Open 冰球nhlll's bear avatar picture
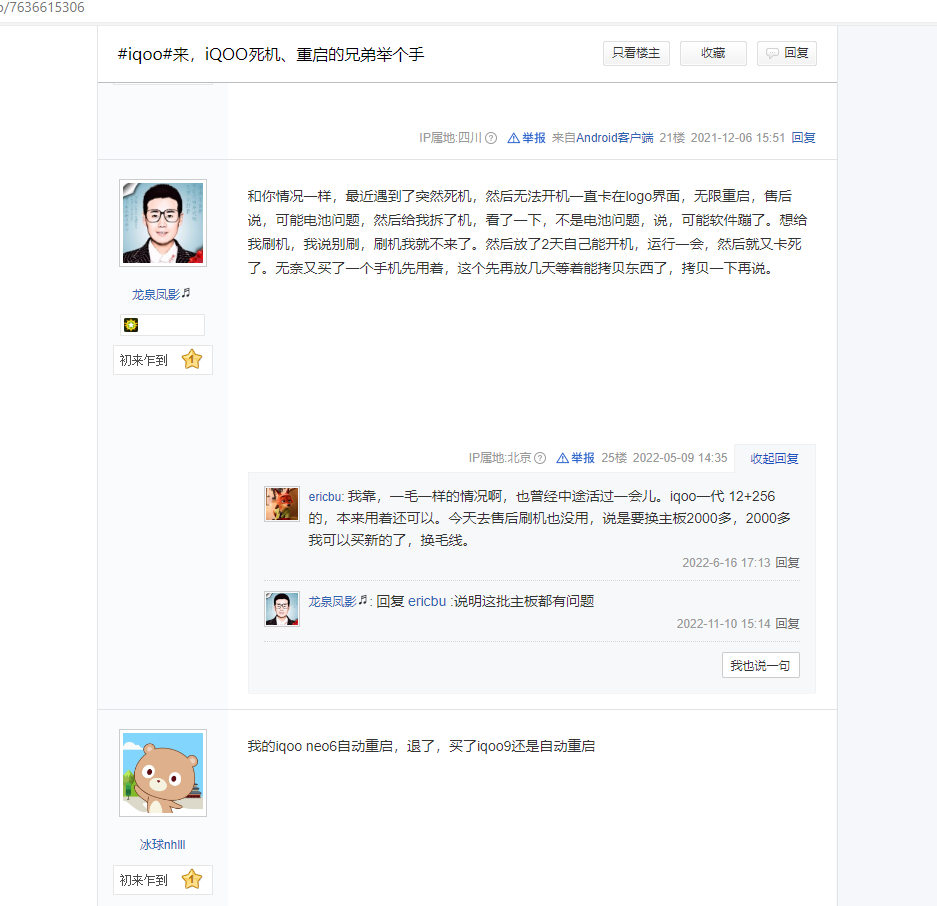 pyautogui.click(x=163, y=773)
